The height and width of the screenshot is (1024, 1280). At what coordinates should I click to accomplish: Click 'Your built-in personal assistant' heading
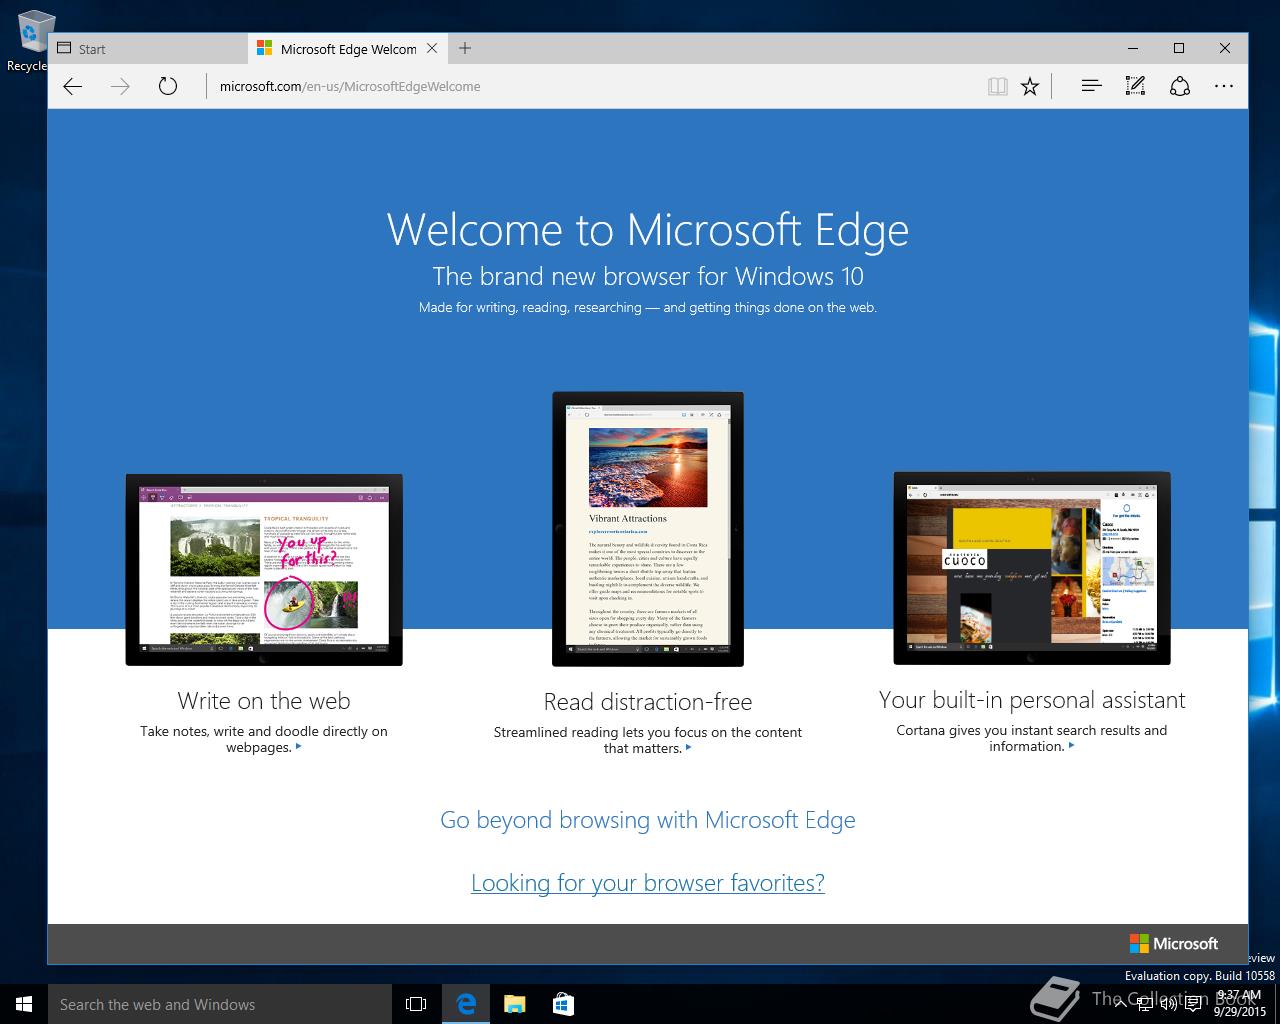pyautogui.click(x=1032, y=700)
